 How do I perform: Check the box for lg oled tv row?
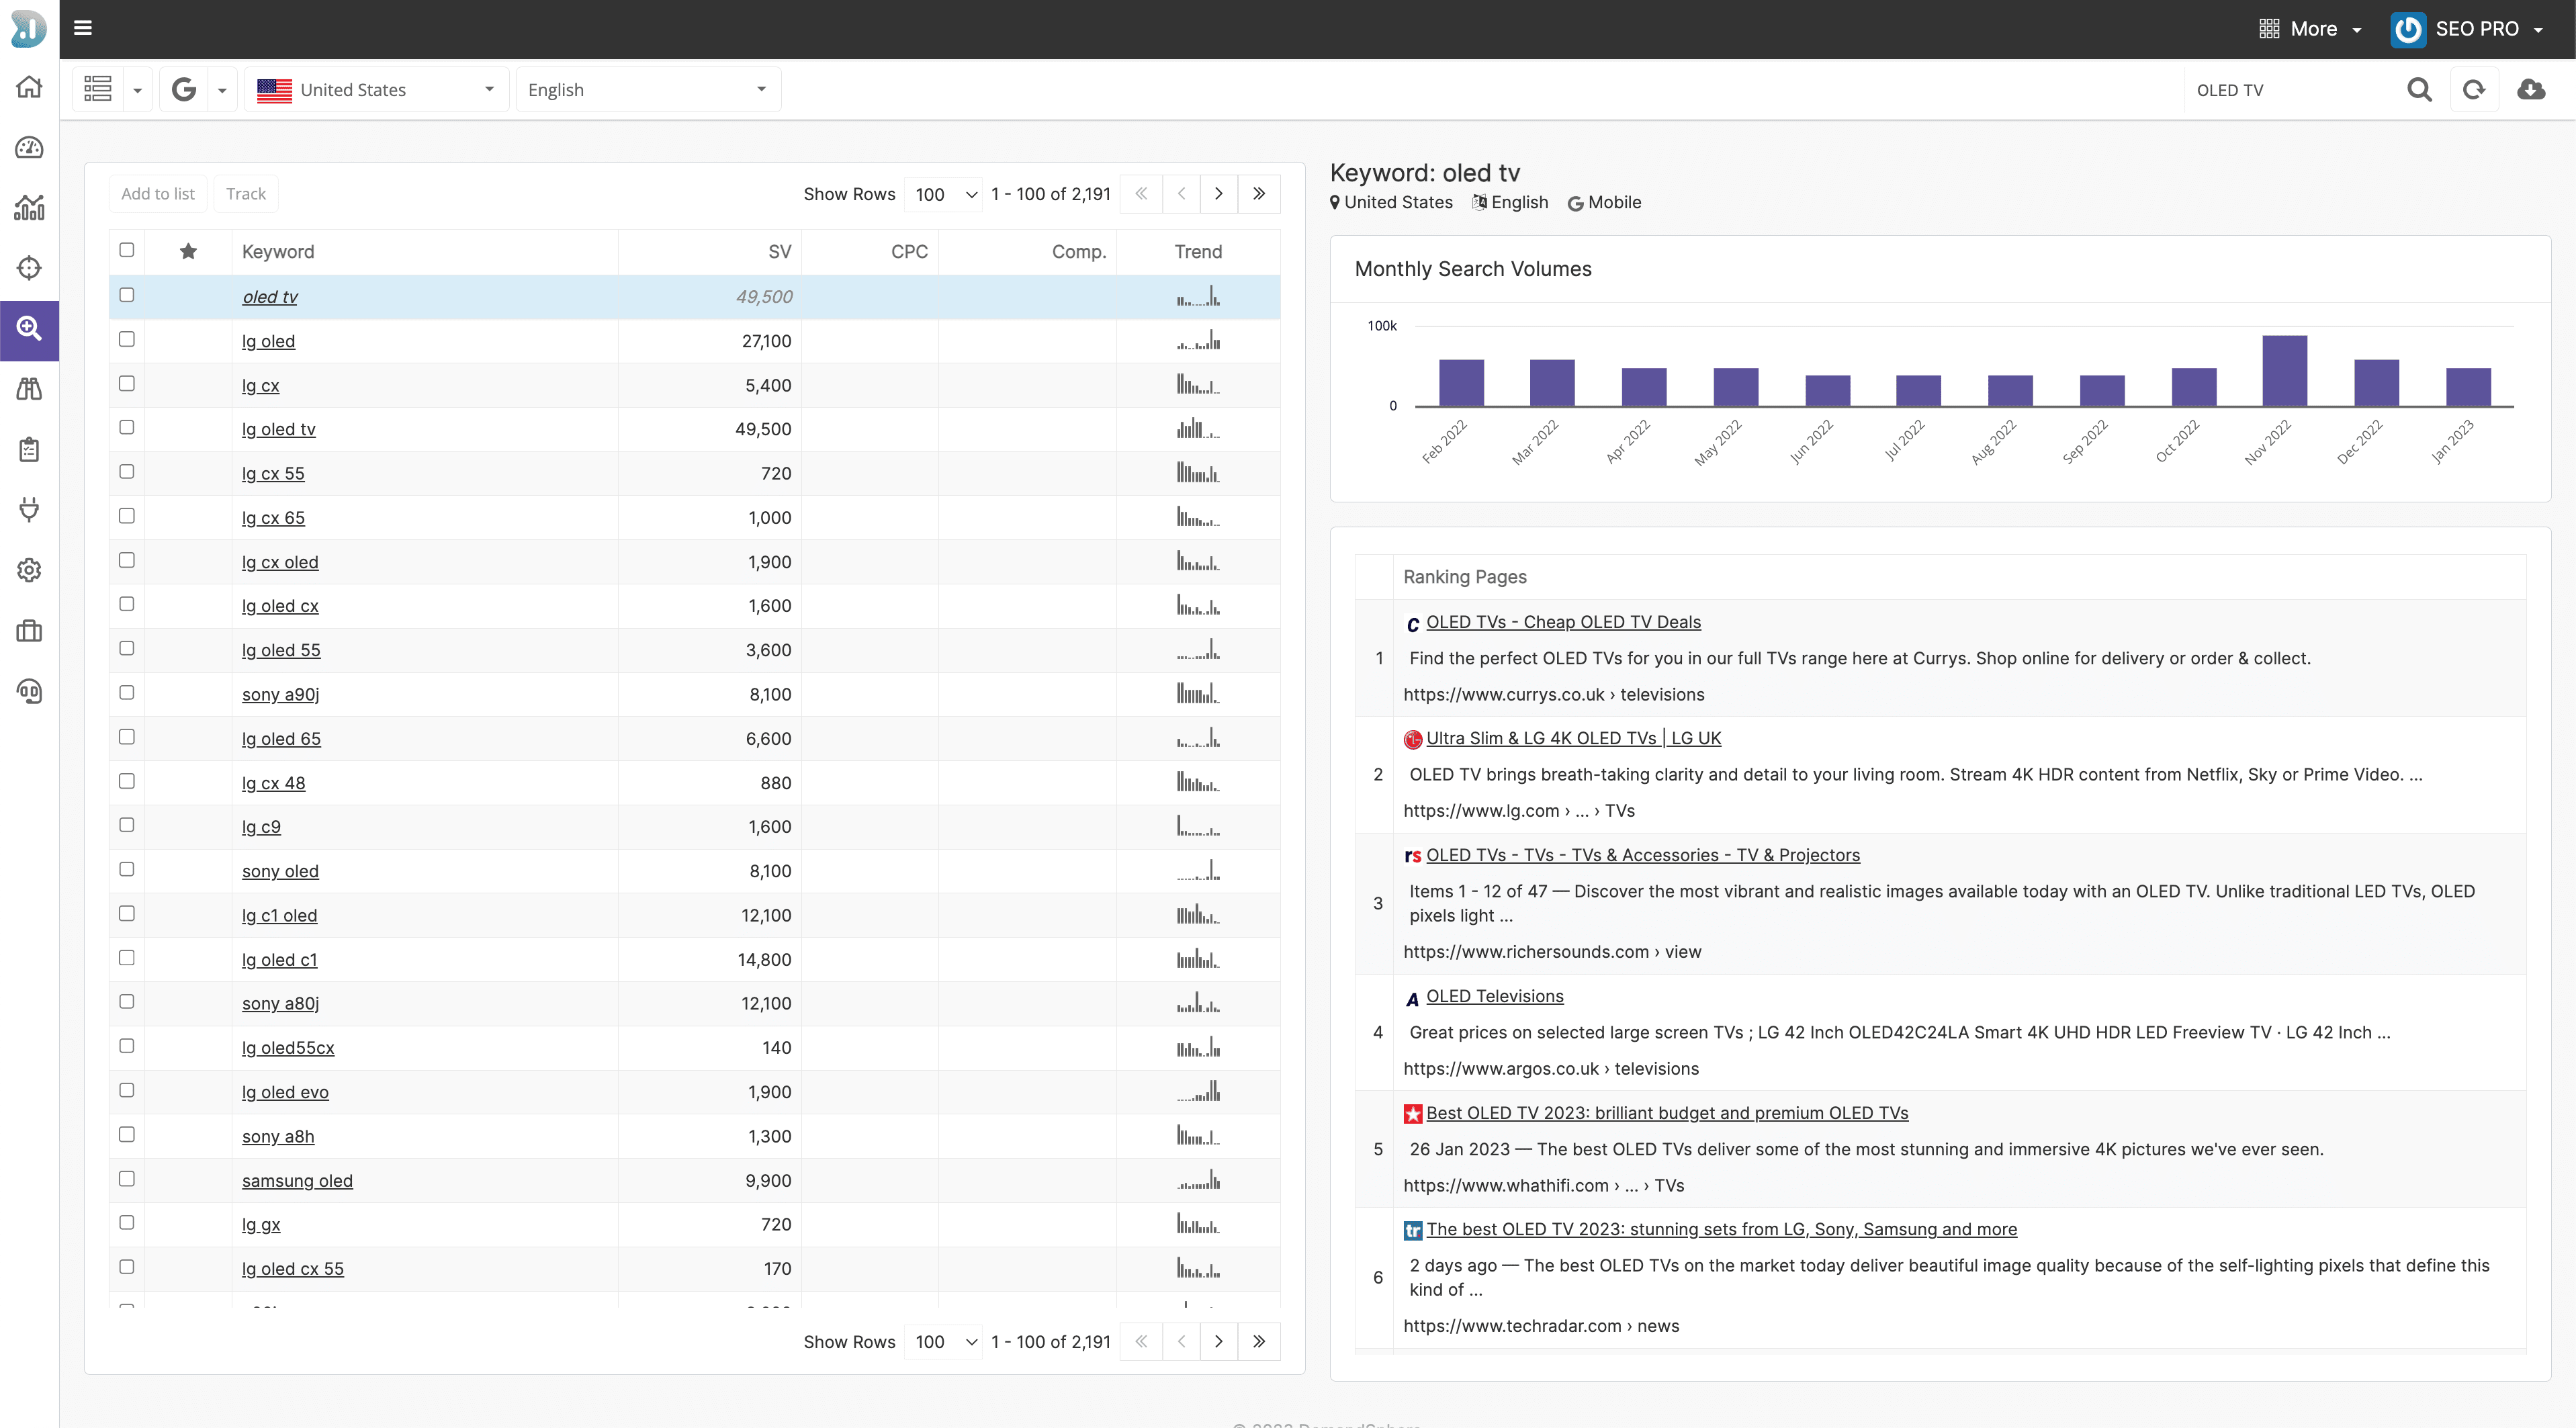pos(127,427)
